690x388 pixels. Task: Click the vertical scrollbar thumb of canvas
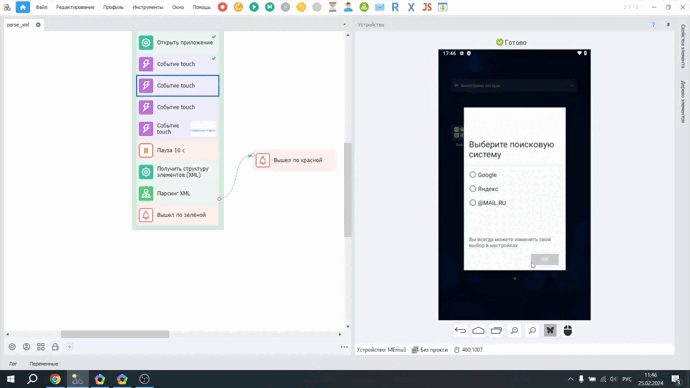tap(348, 190)
